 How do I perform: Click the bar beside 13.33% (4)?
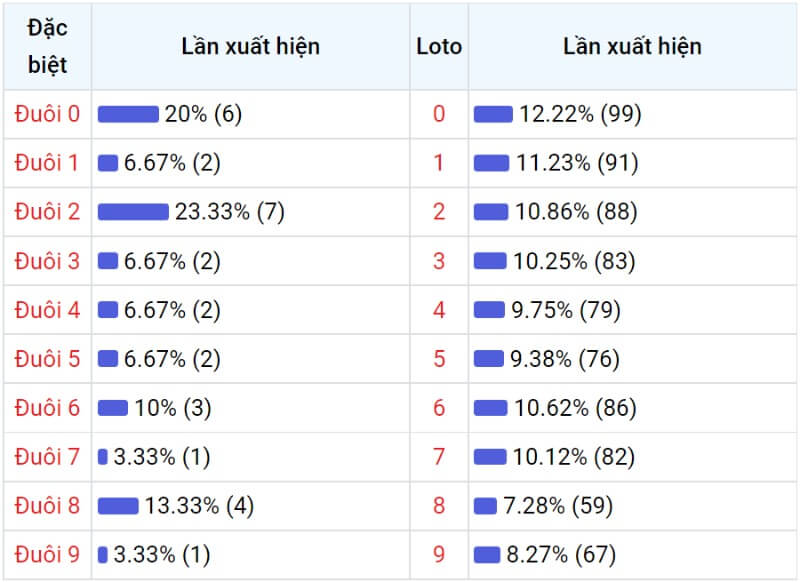point(118,505)
